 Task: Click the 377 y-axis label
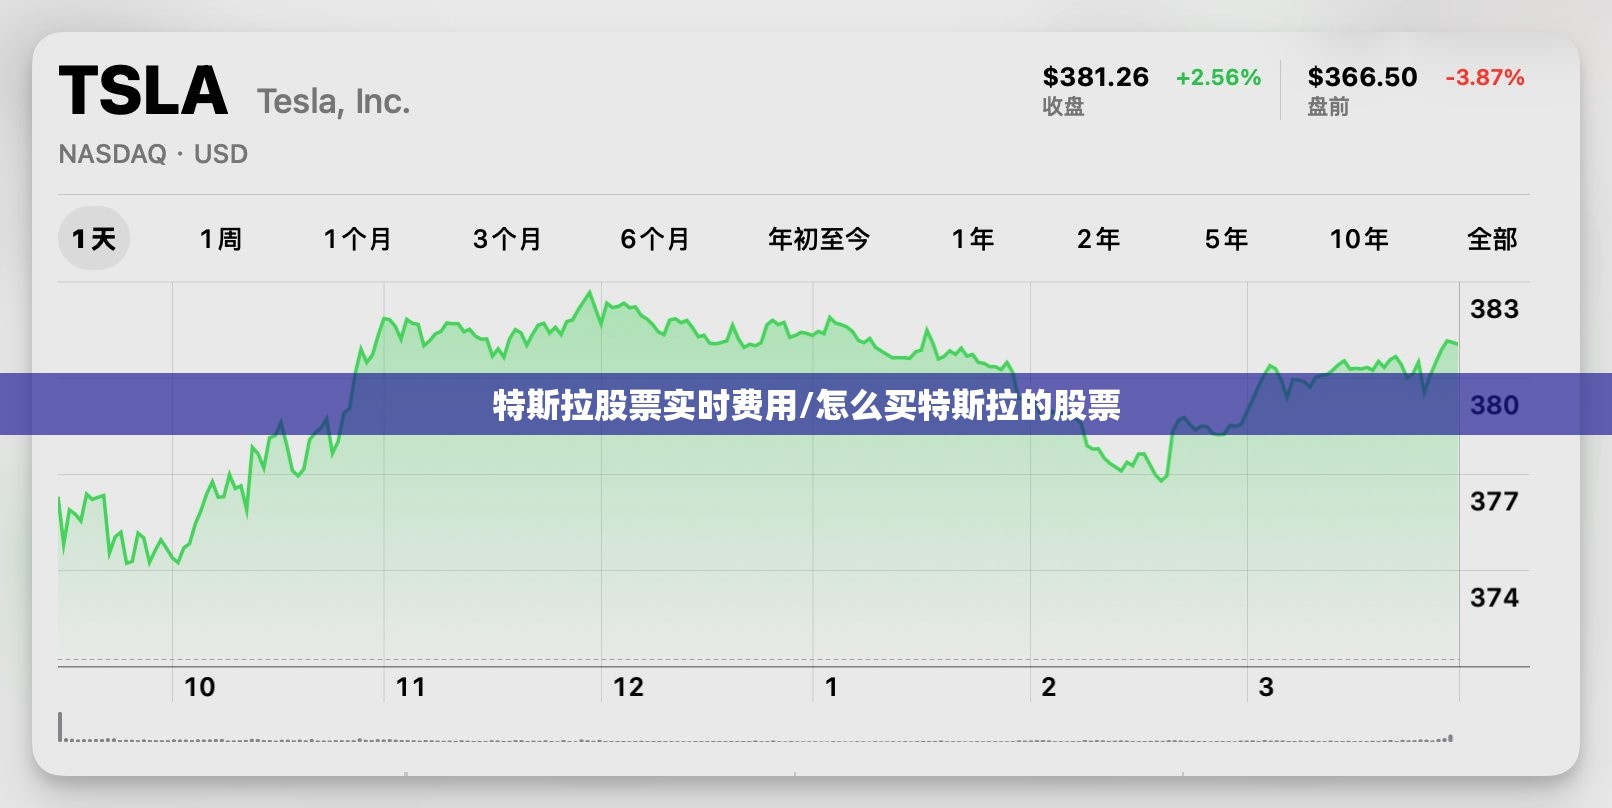pos(1494,501)
